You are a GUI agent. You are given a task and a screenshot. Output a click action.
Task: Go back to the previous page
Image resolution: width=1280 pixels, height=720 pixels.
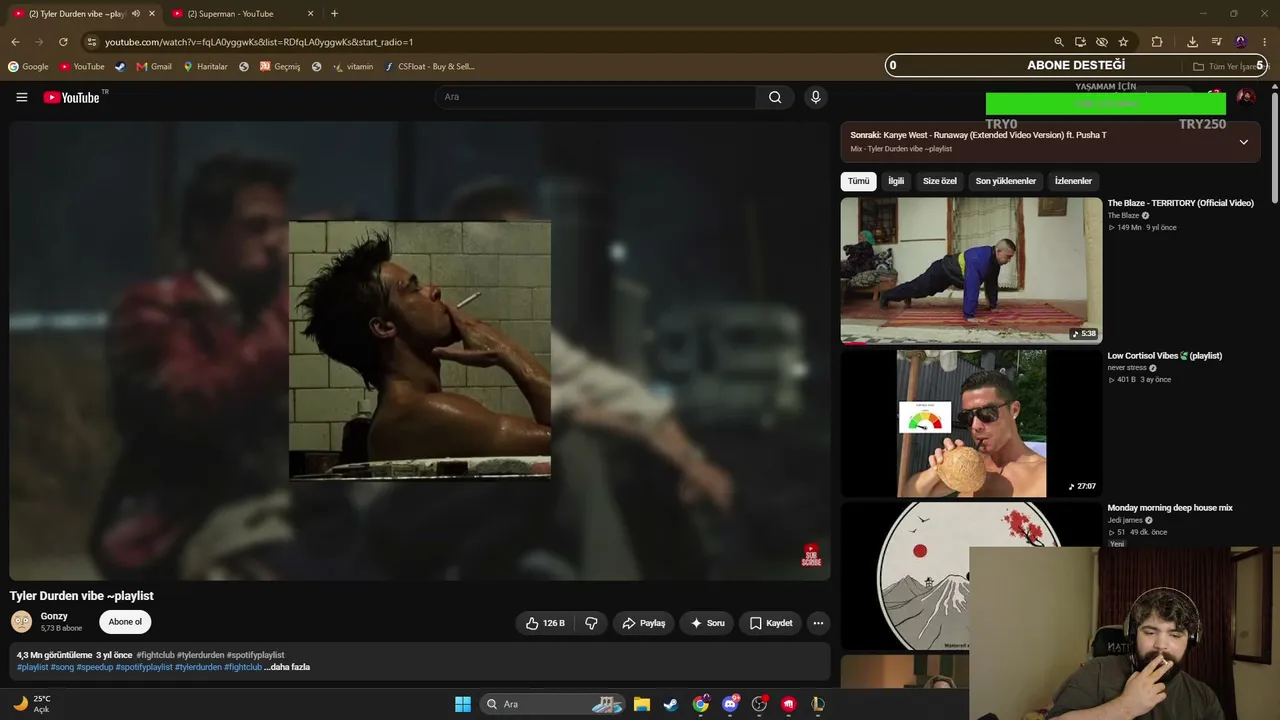(x=15, y=42)
